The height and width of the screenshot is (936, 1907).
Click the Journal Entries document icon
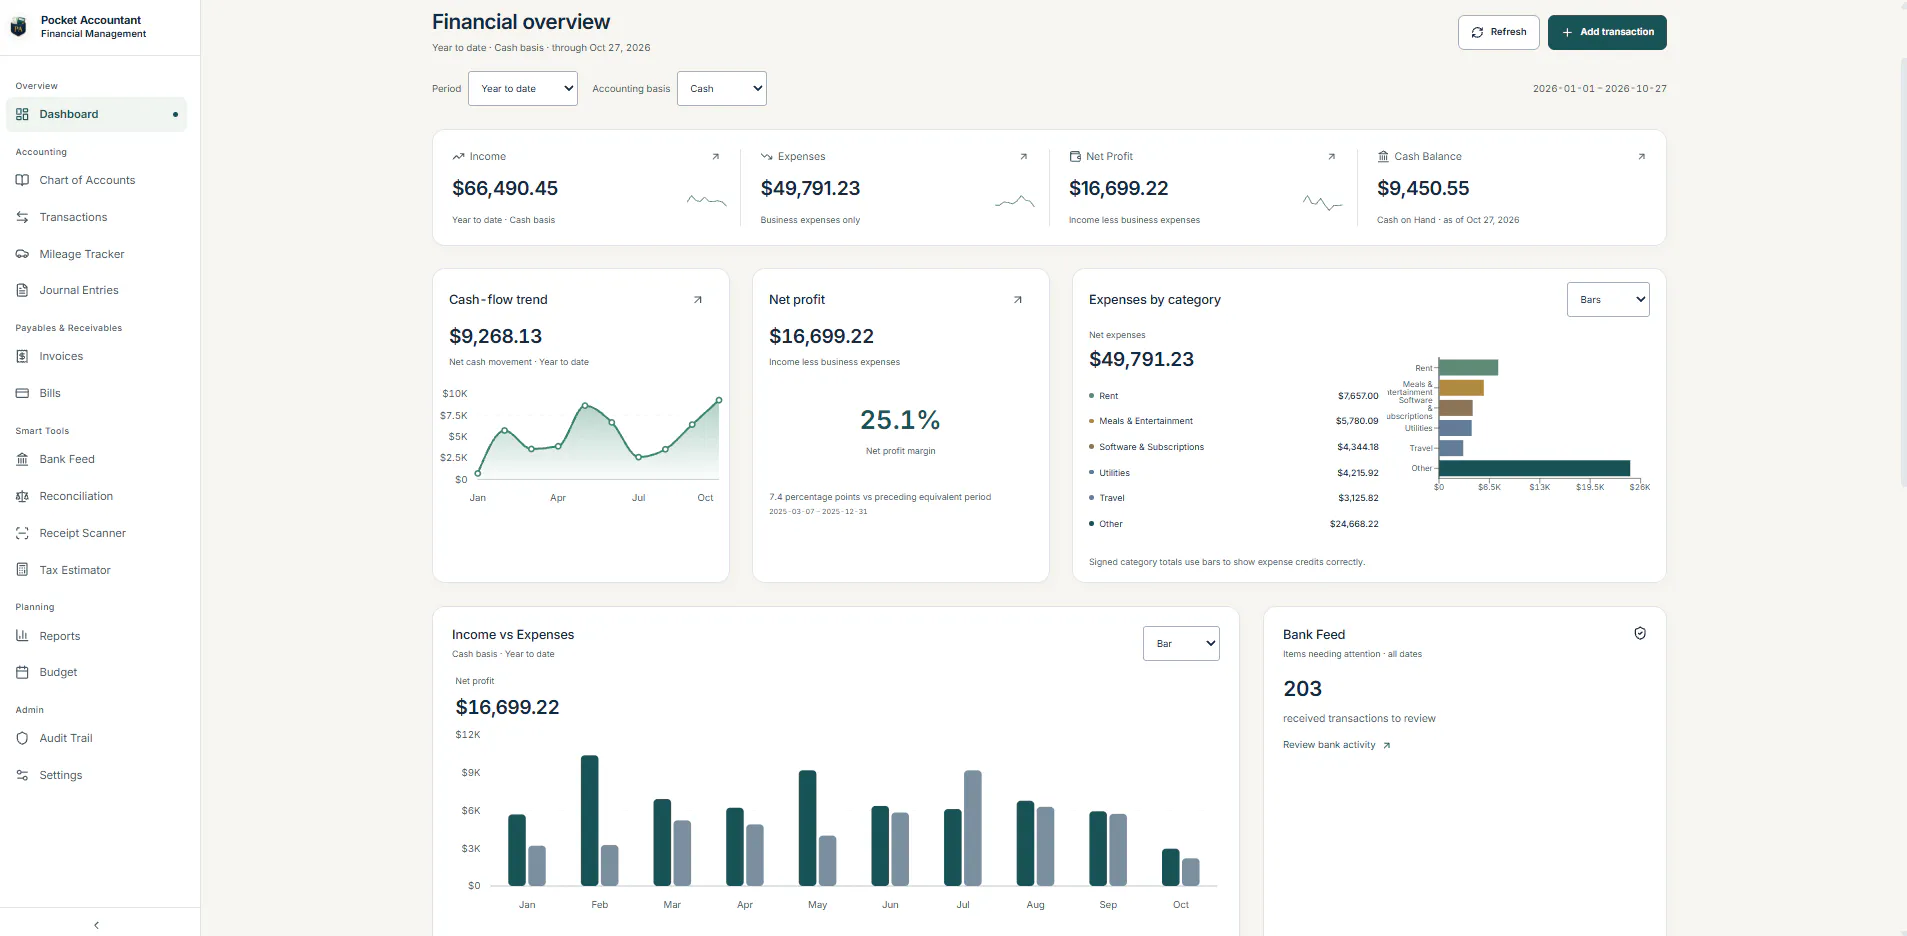(x=22, y=290)
